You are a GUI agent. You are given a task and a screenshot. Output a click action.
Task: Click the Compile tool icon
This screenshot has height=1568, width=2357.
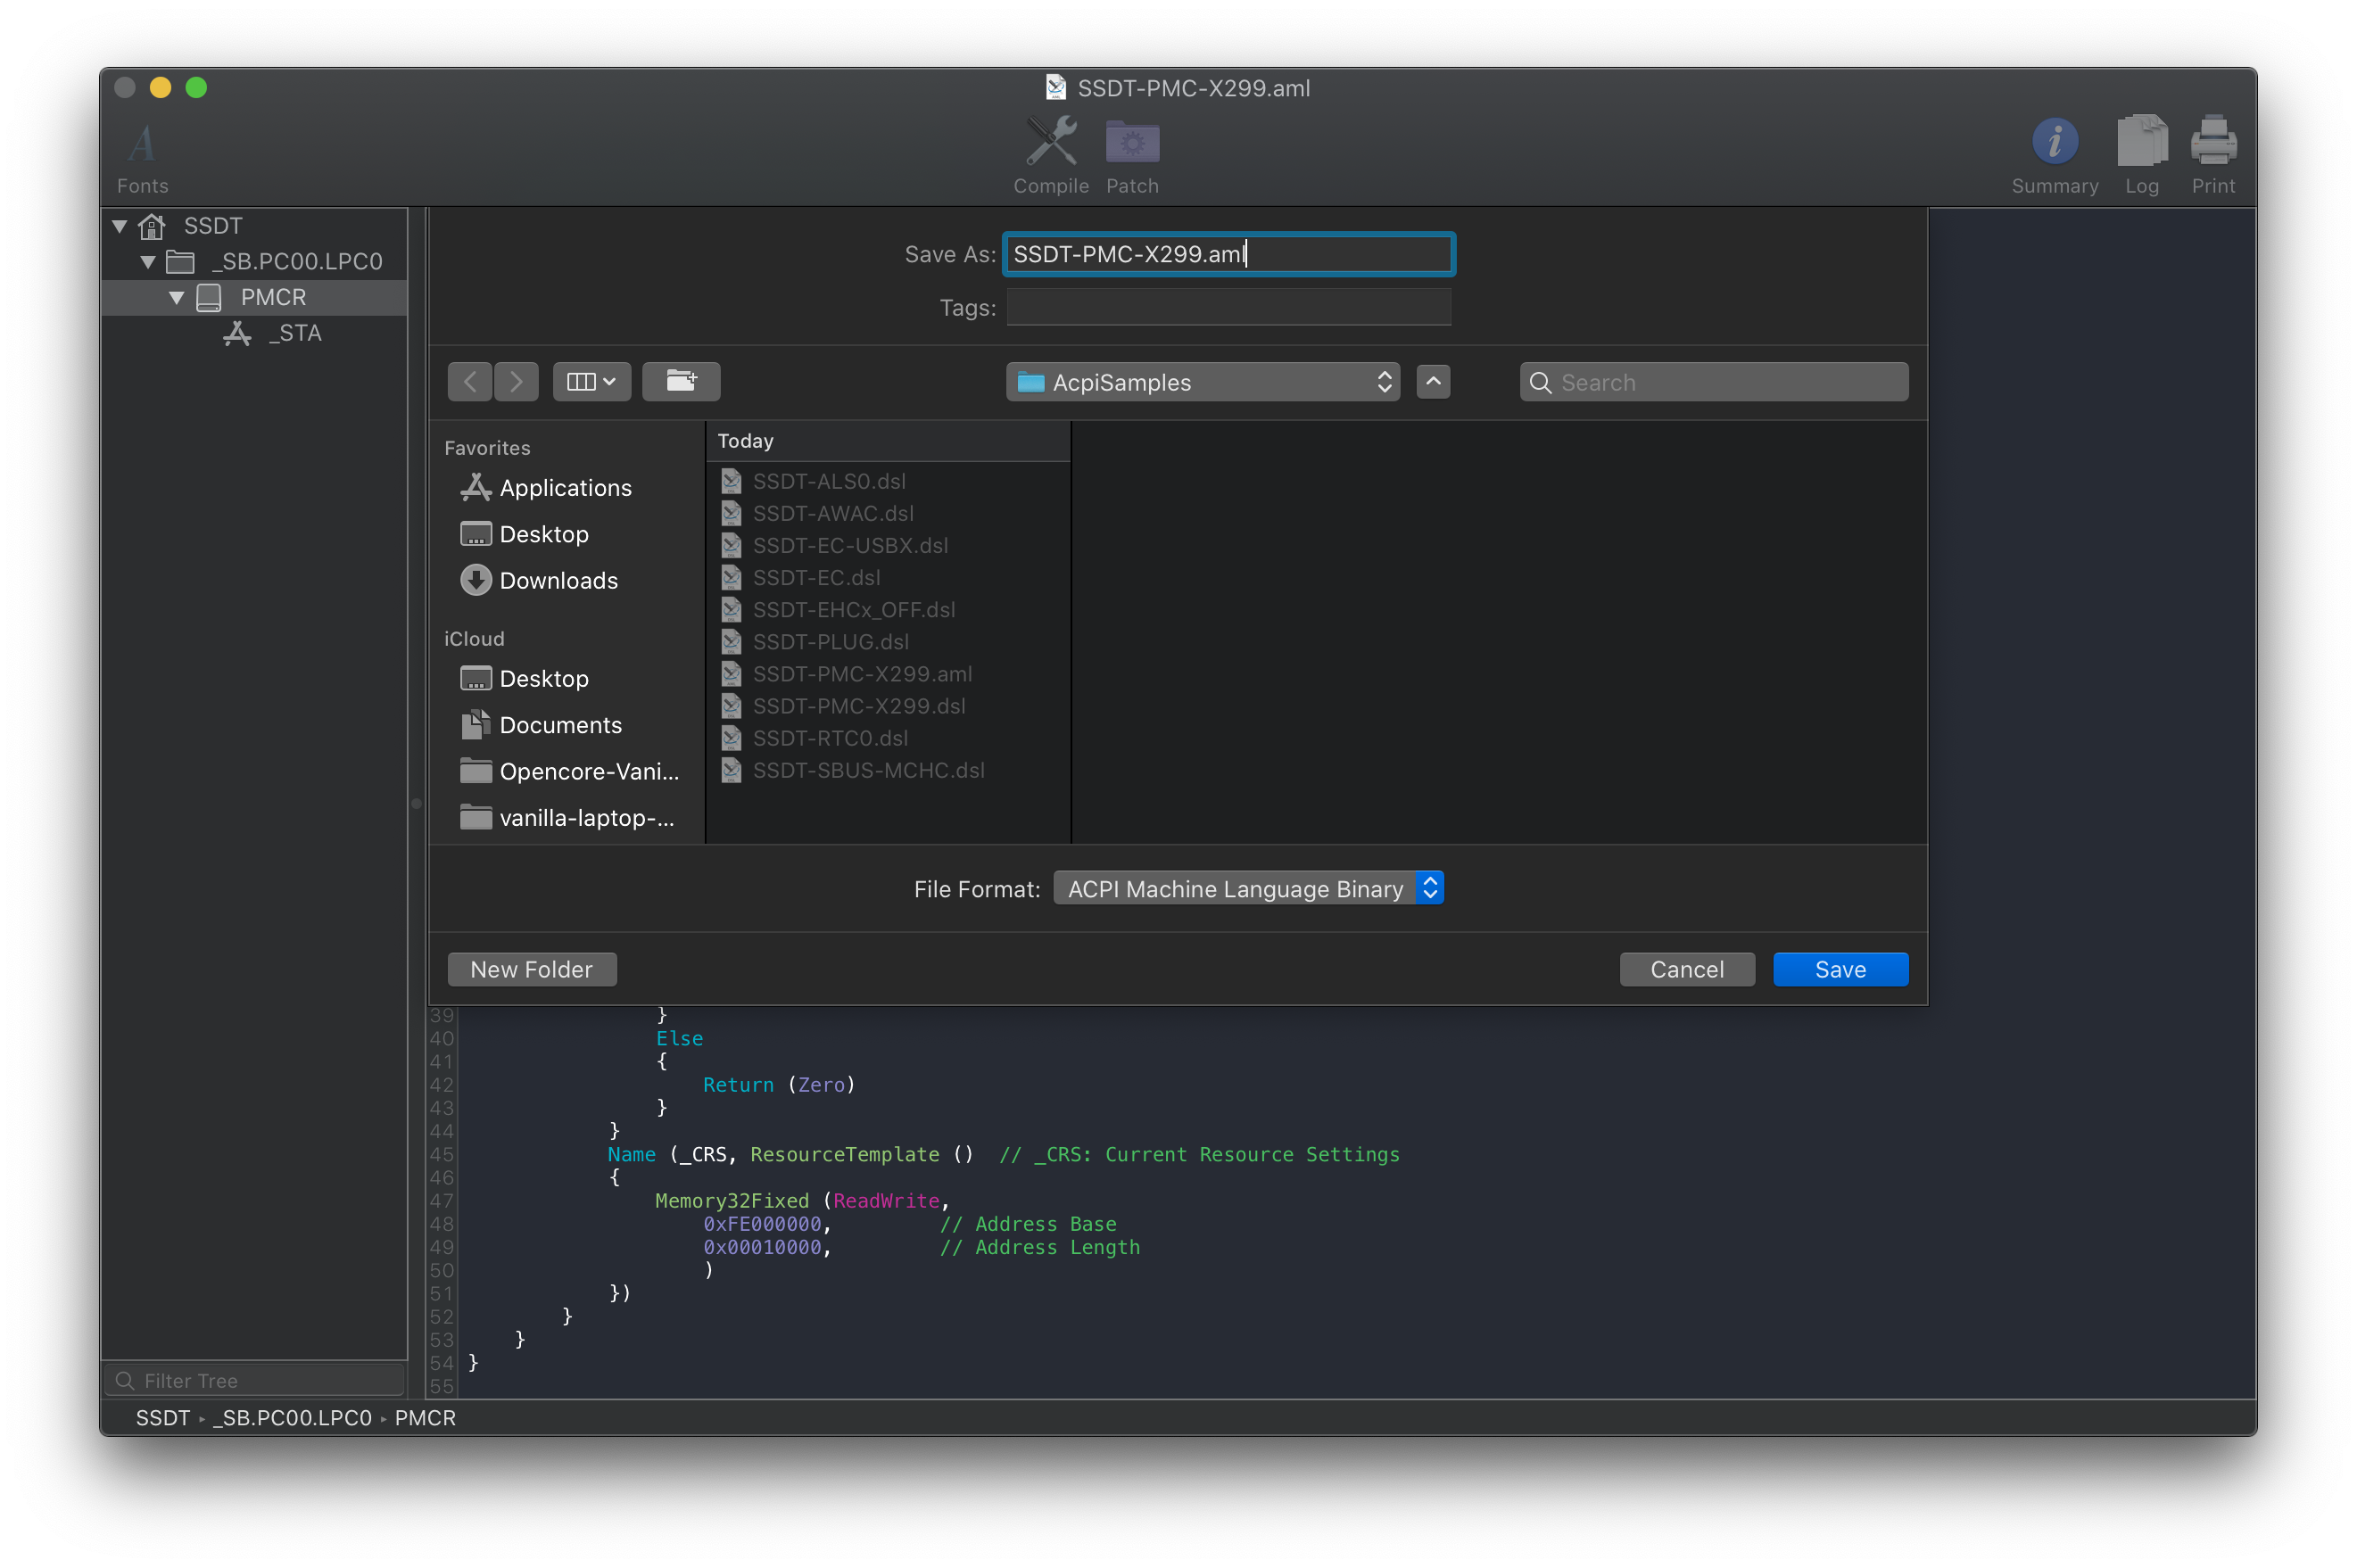pos(1050,143)
